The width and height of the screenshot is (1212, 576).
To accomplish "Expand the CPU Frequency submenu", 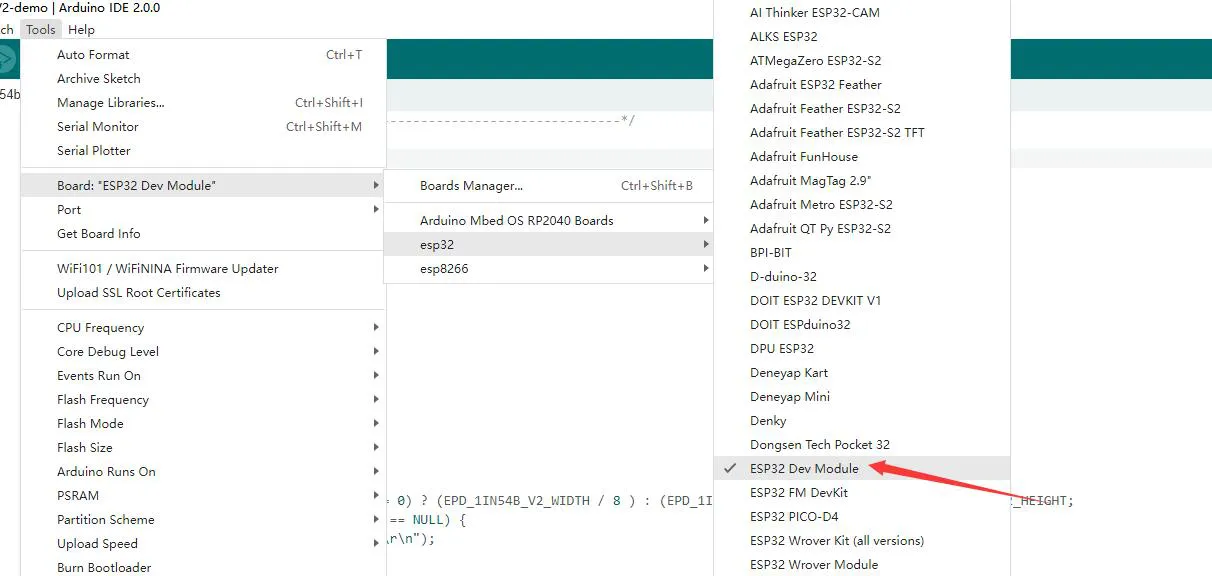I will pos(203,328).
